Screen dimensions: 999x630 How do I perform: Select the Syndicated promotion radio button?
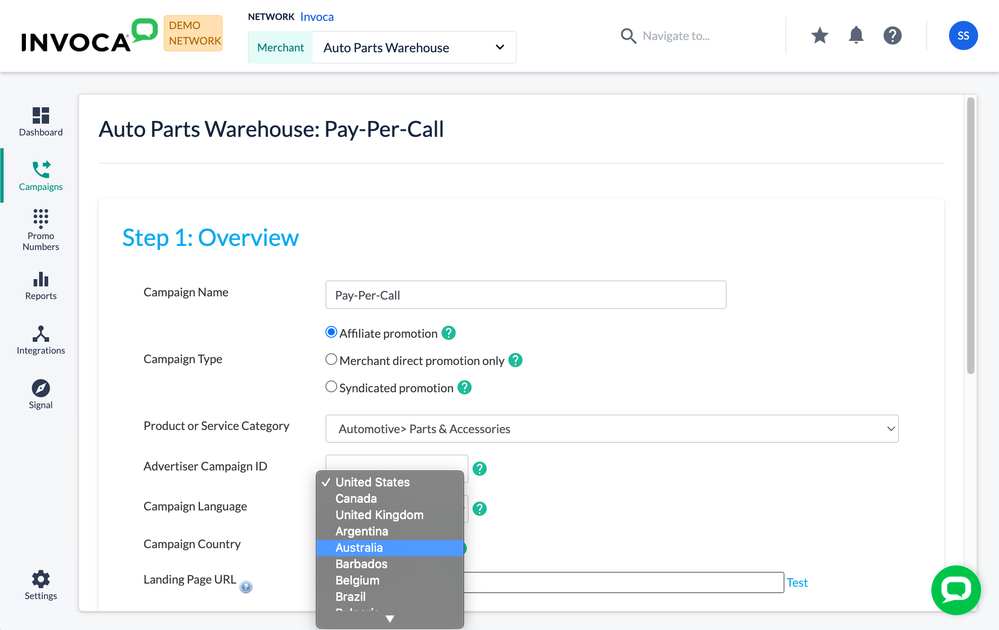[x=331, y=387]
